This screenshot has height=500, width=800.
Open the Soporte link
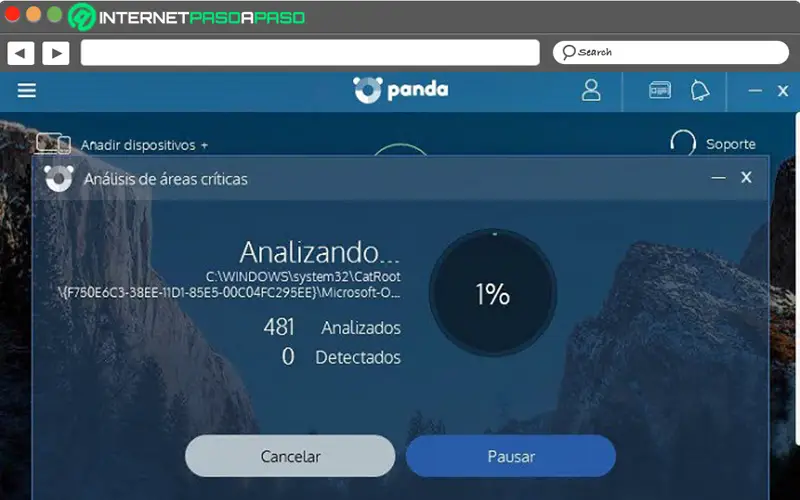click(731, 144)
